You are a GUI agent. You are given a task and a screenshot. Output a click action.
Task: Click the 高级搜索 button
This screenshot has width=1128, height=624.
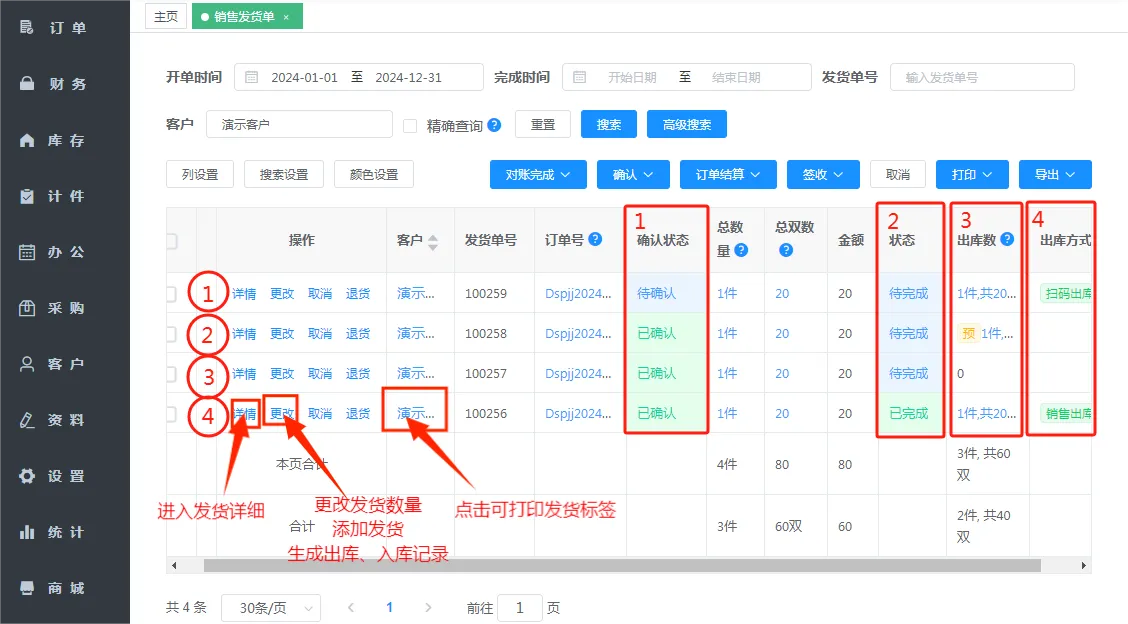[x=686, y=125]
